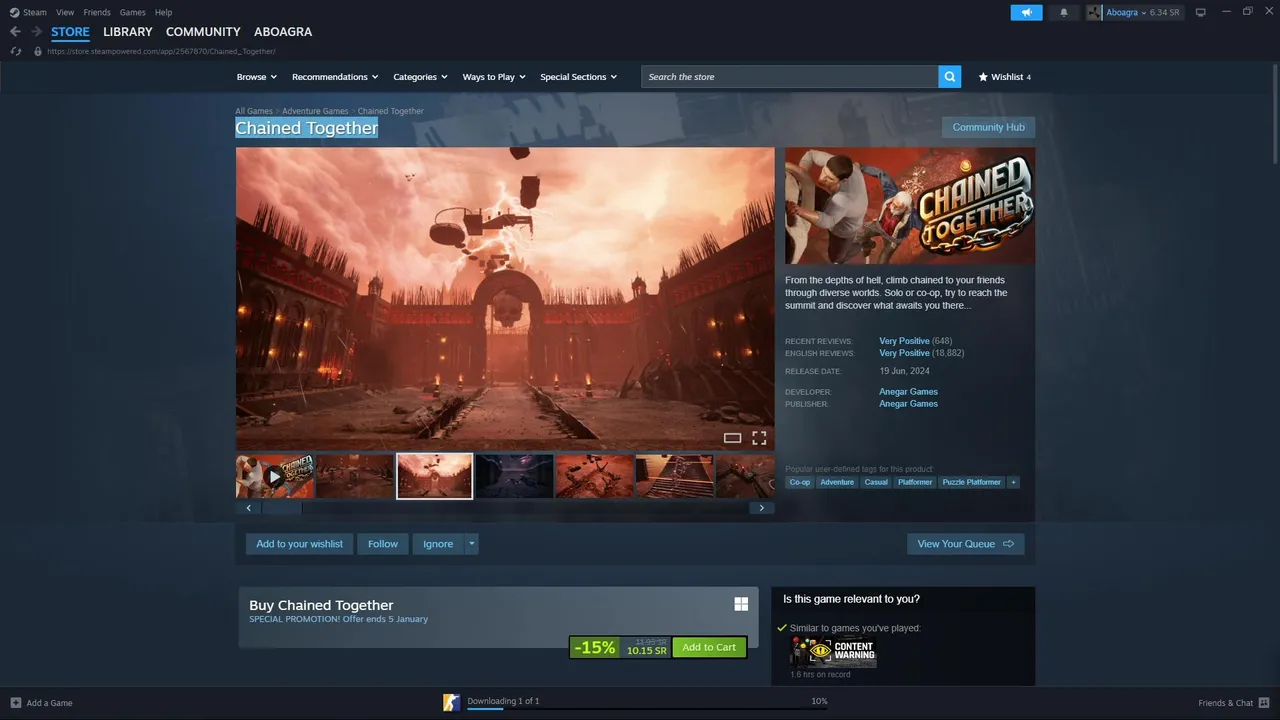The image size is (1280, 720).
Task: Select the Puzzle Platformer tag
Action: tap(971, 482)
